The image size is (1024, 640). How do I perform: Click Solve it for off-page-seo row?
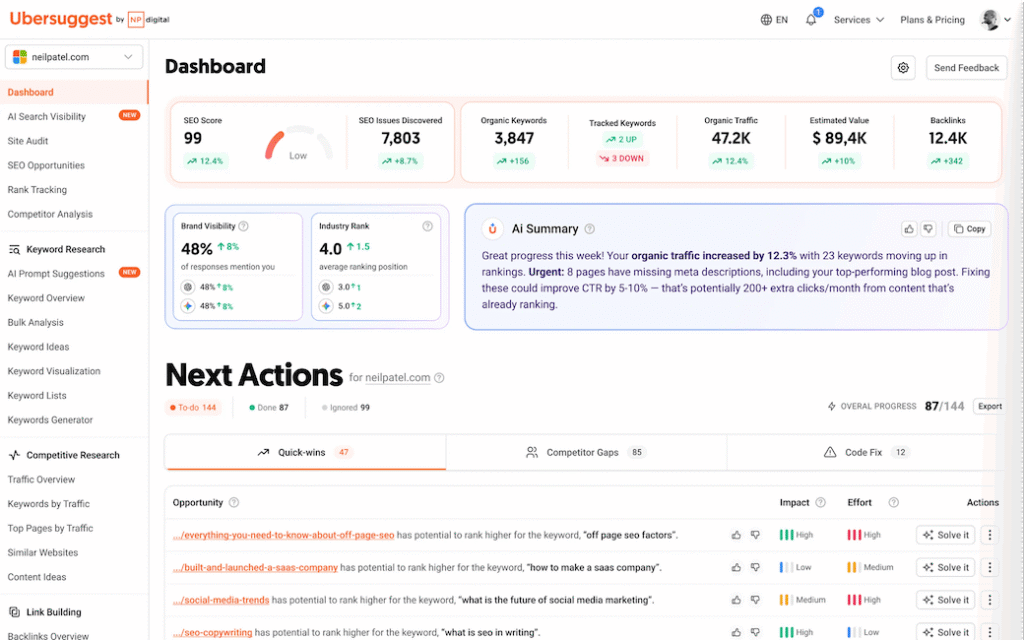point(945,535)
